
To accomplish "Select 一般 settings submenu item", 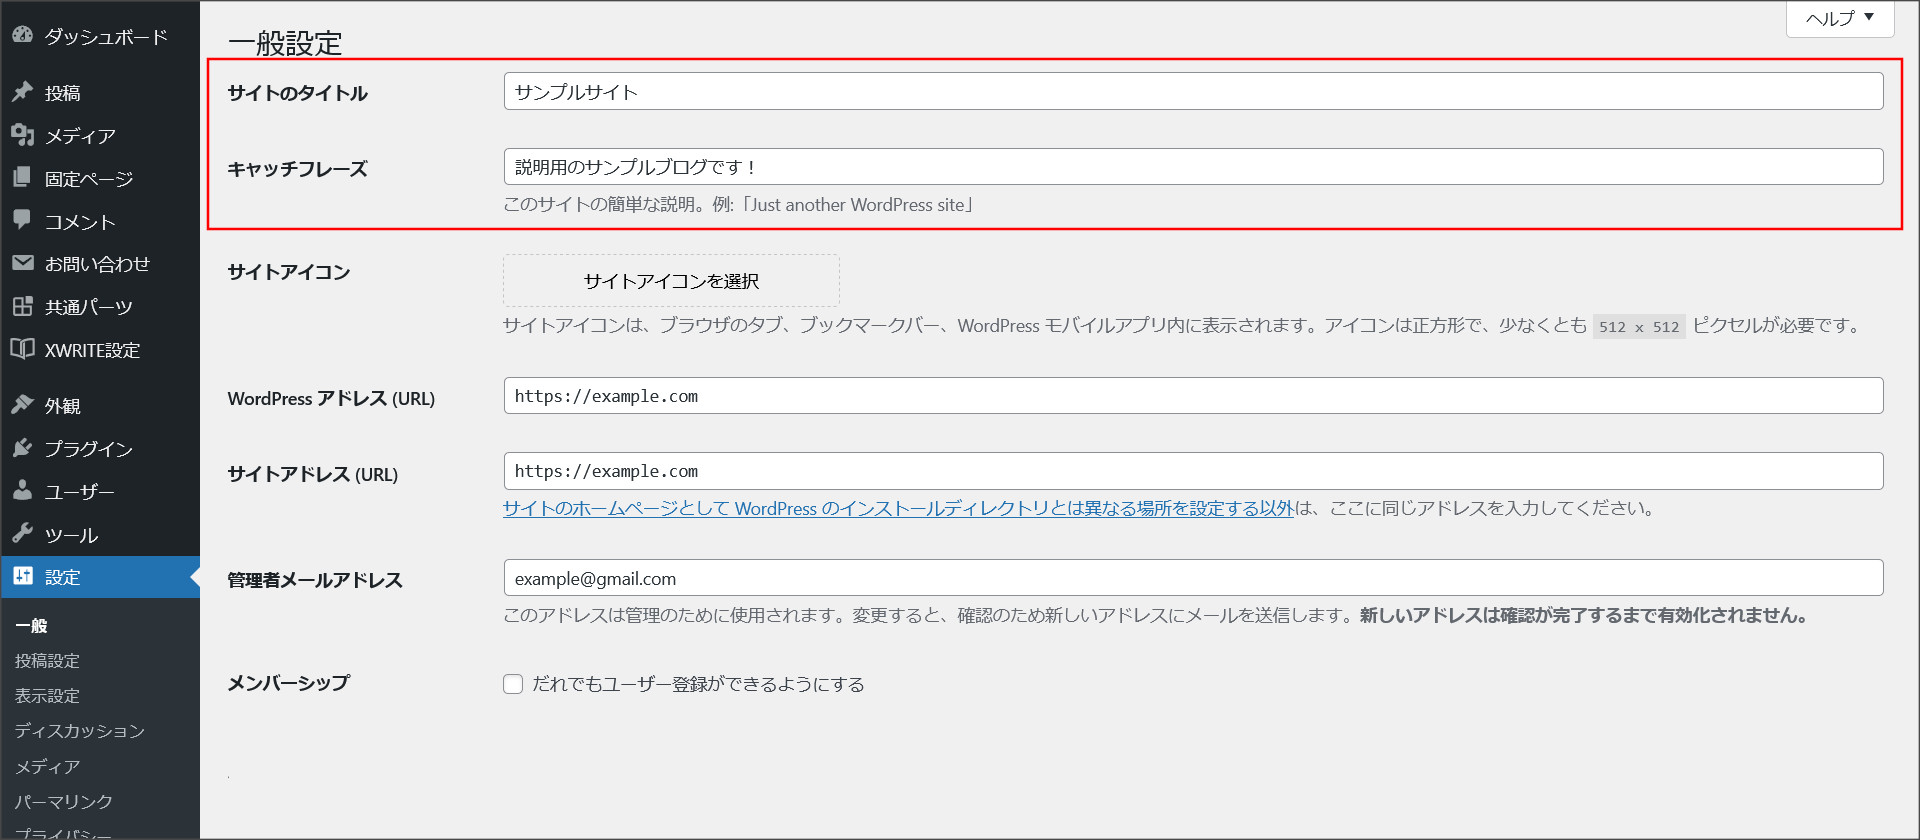I will tap(31, 626).
